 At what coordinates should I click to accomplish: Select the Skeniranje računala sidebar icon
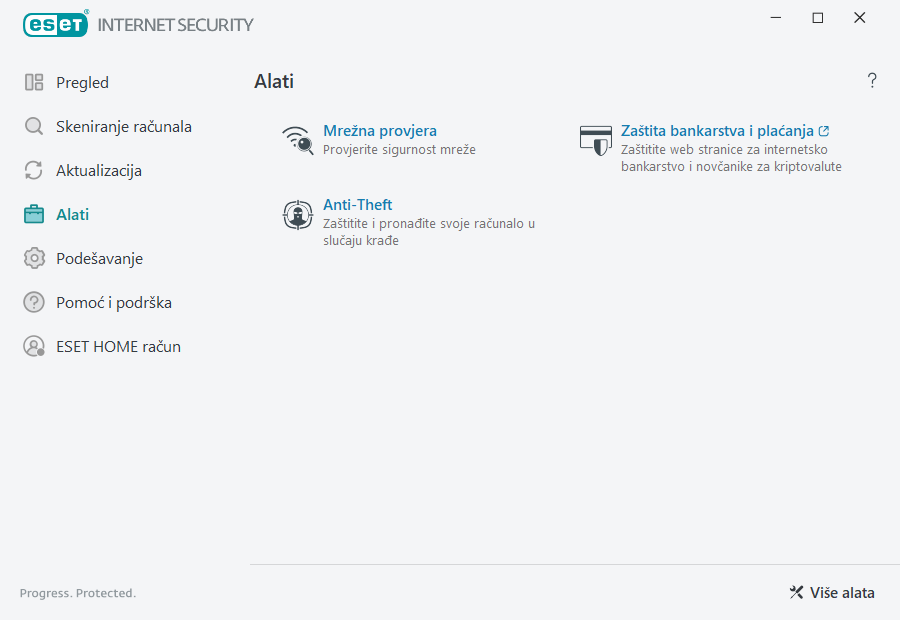pyautogui.click(x=34, y=126)
